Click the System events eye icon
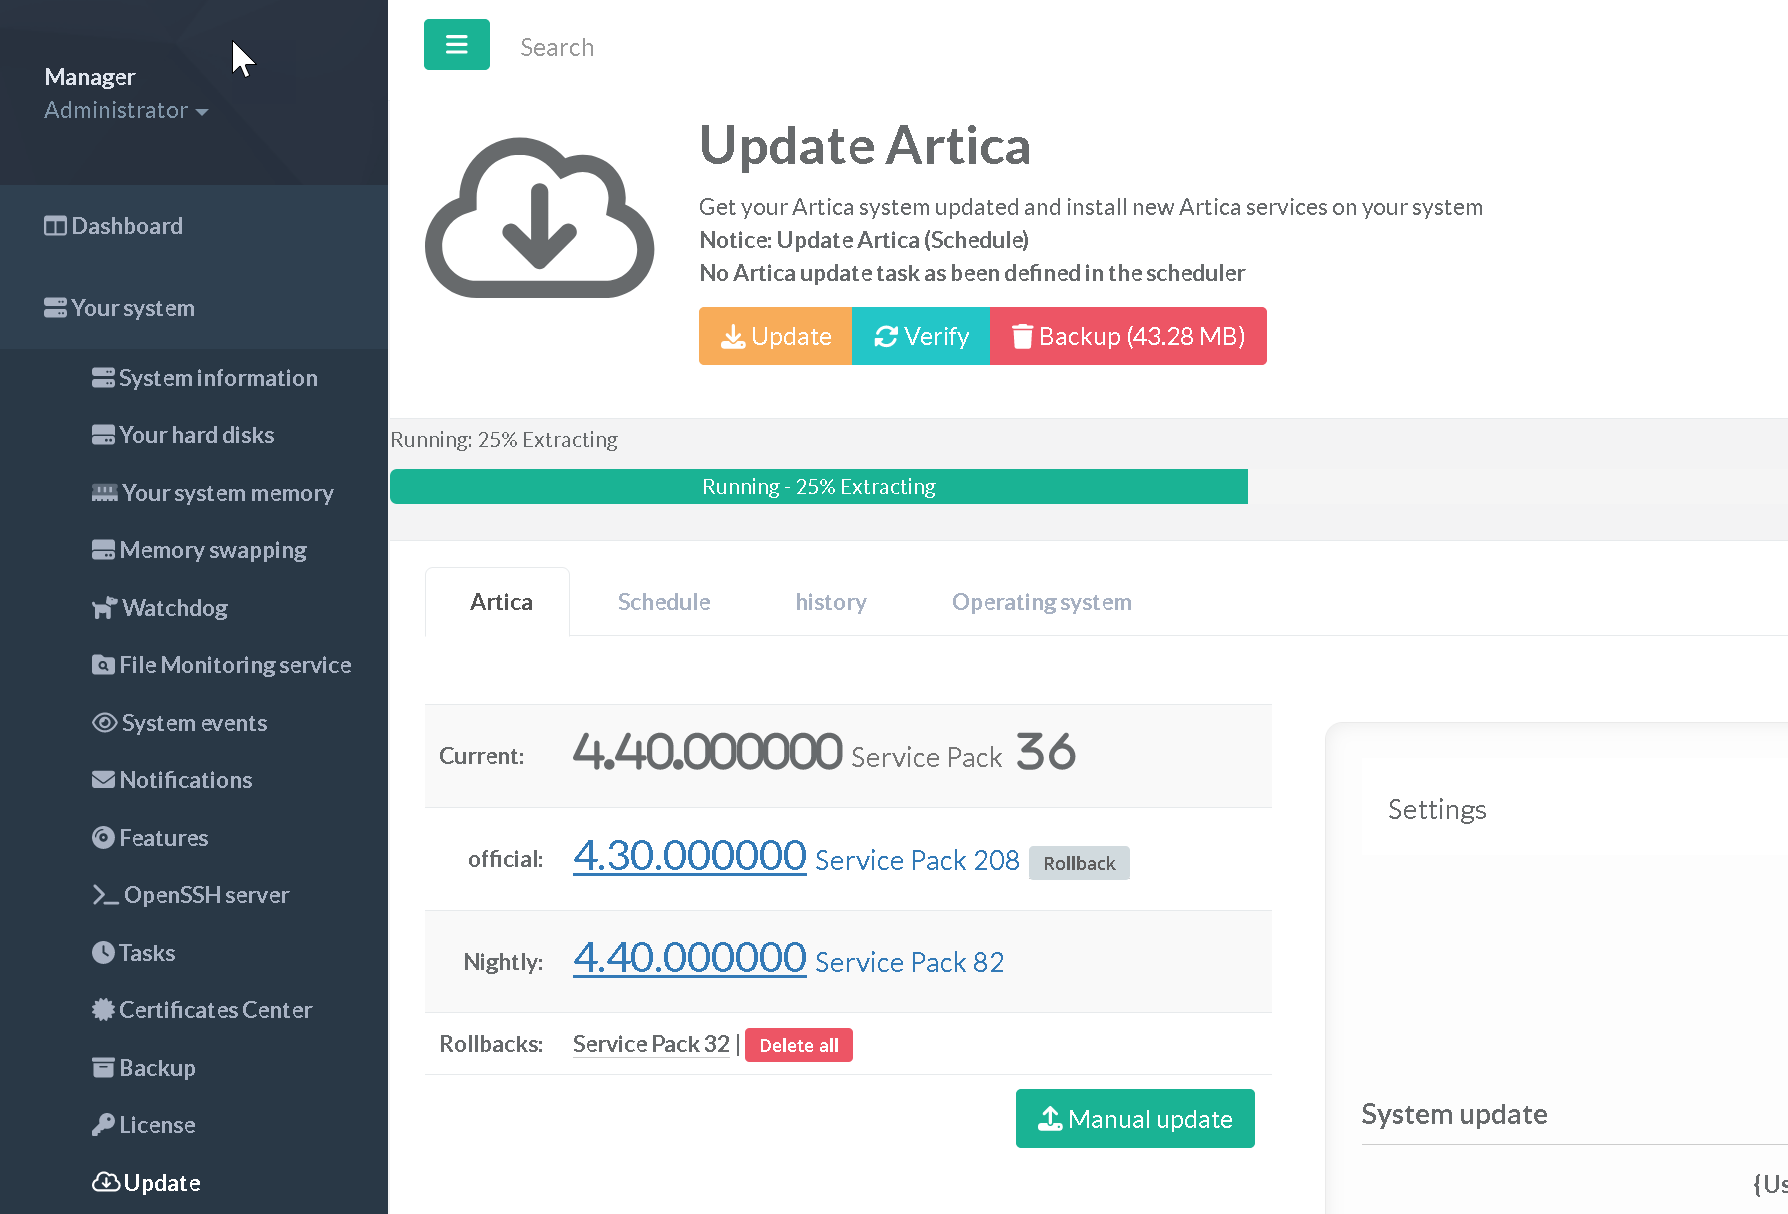The width and height of the screenshot is (1788, 1214). pos(104,723)
